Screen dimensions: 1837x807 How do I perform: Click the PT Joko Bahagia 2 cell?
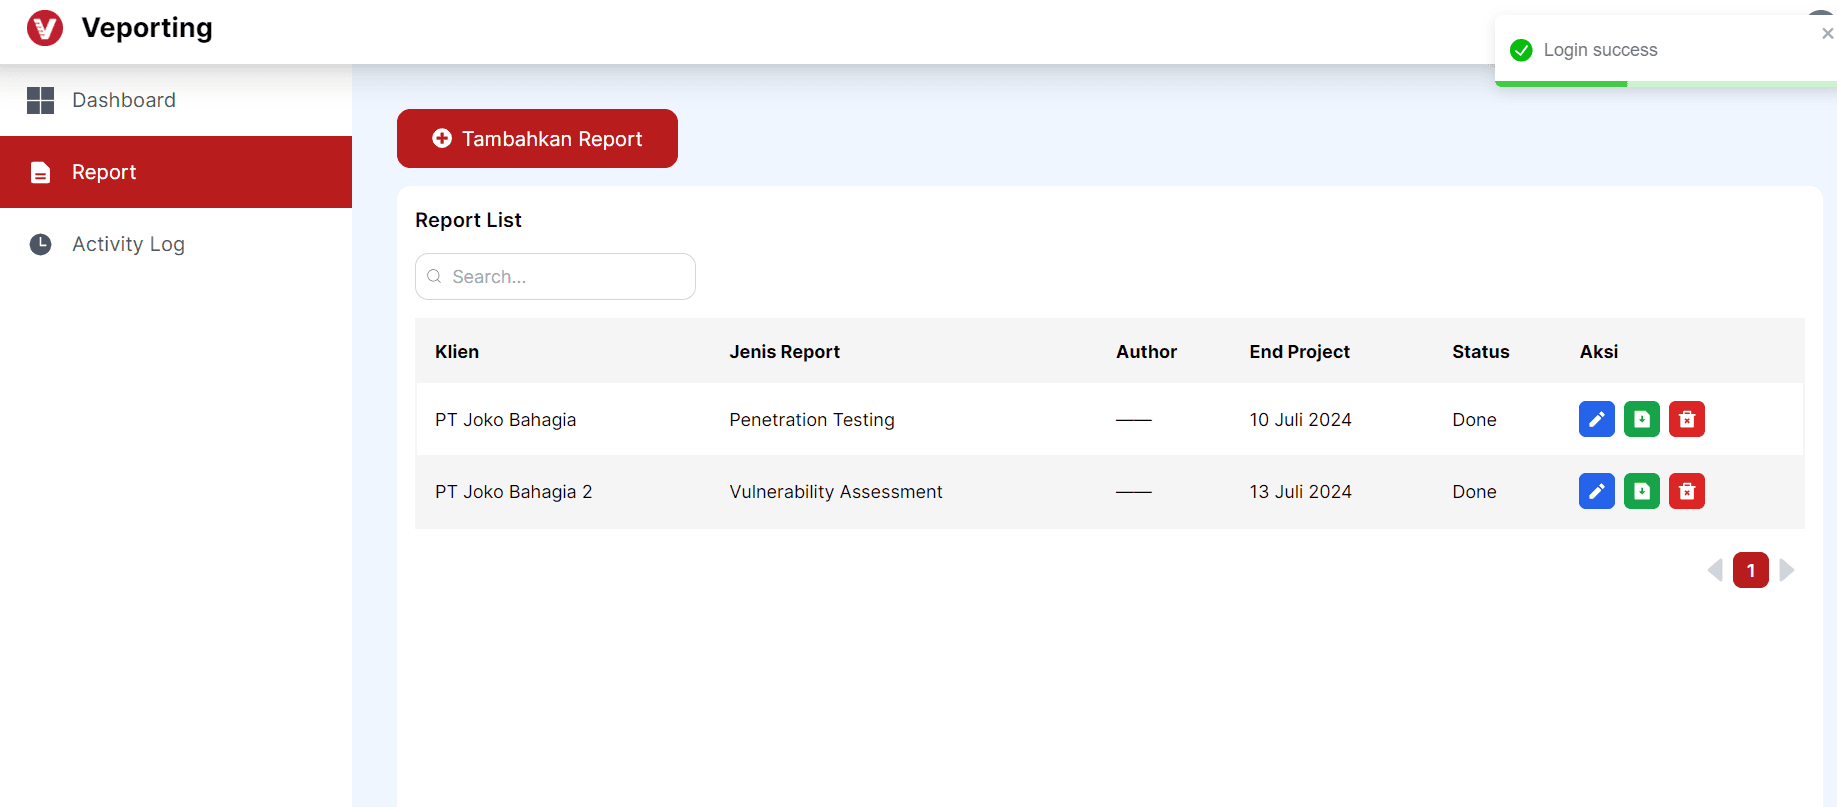tap(514, 492)
